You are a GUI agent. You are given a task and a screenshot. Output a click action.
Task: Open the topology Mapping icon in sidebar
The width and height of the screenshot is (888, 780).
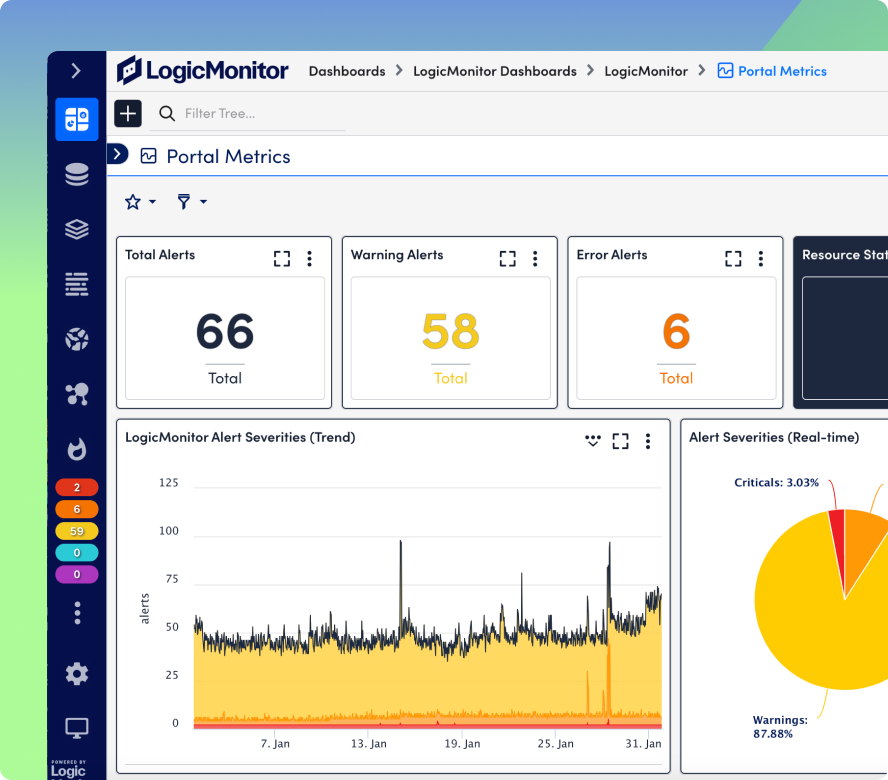pyautogui.click(x=77, y=394)
